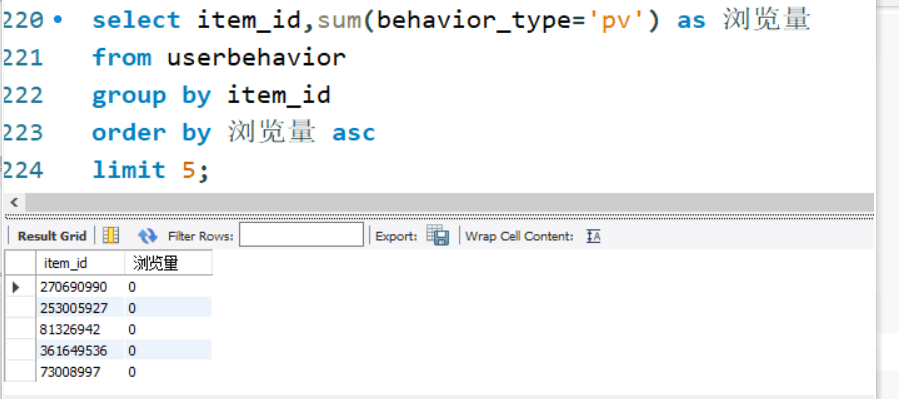Select the cell with item_id 253005927
The image size is (899, 399).
click(80, 308)
